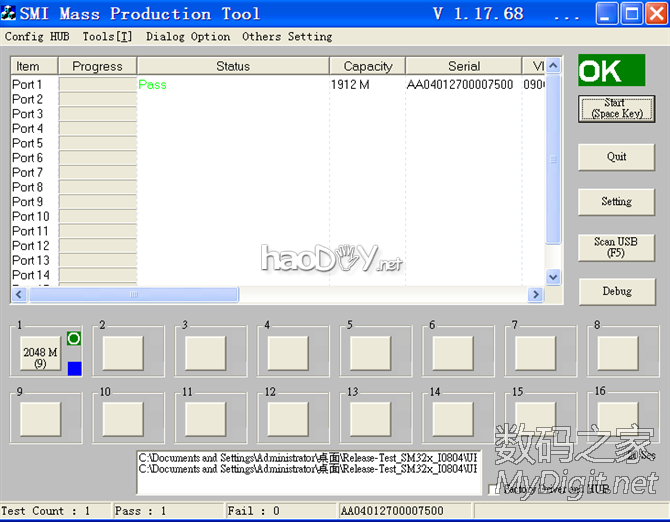This screenshot has height=522, width=670.
Task: Open the Dialog Option menu
Action: click(x=188, y=37)
